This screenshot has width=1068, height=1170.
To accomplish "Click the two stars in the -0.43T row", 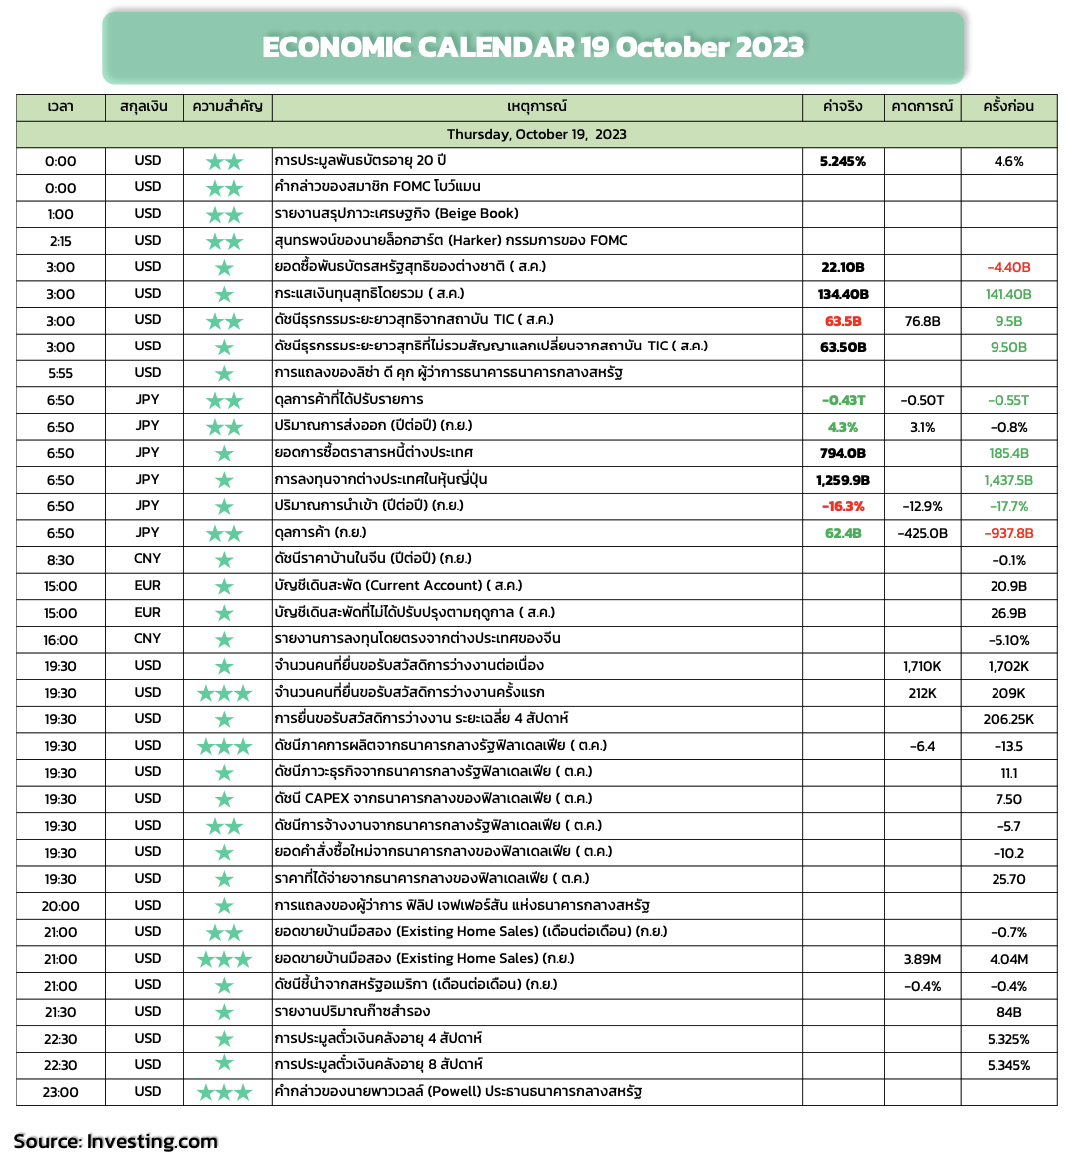I will coord(224,401).
